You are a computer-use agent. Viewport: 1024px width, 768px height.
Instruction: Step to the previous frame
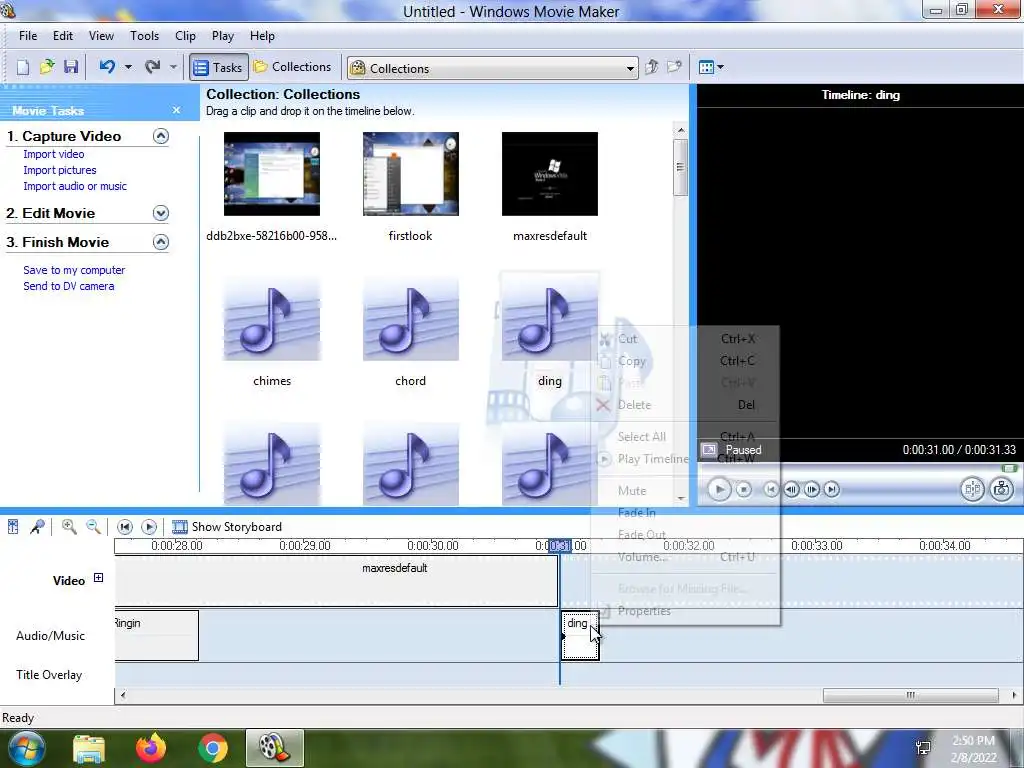pyautogui.click(x=792, y=489)
